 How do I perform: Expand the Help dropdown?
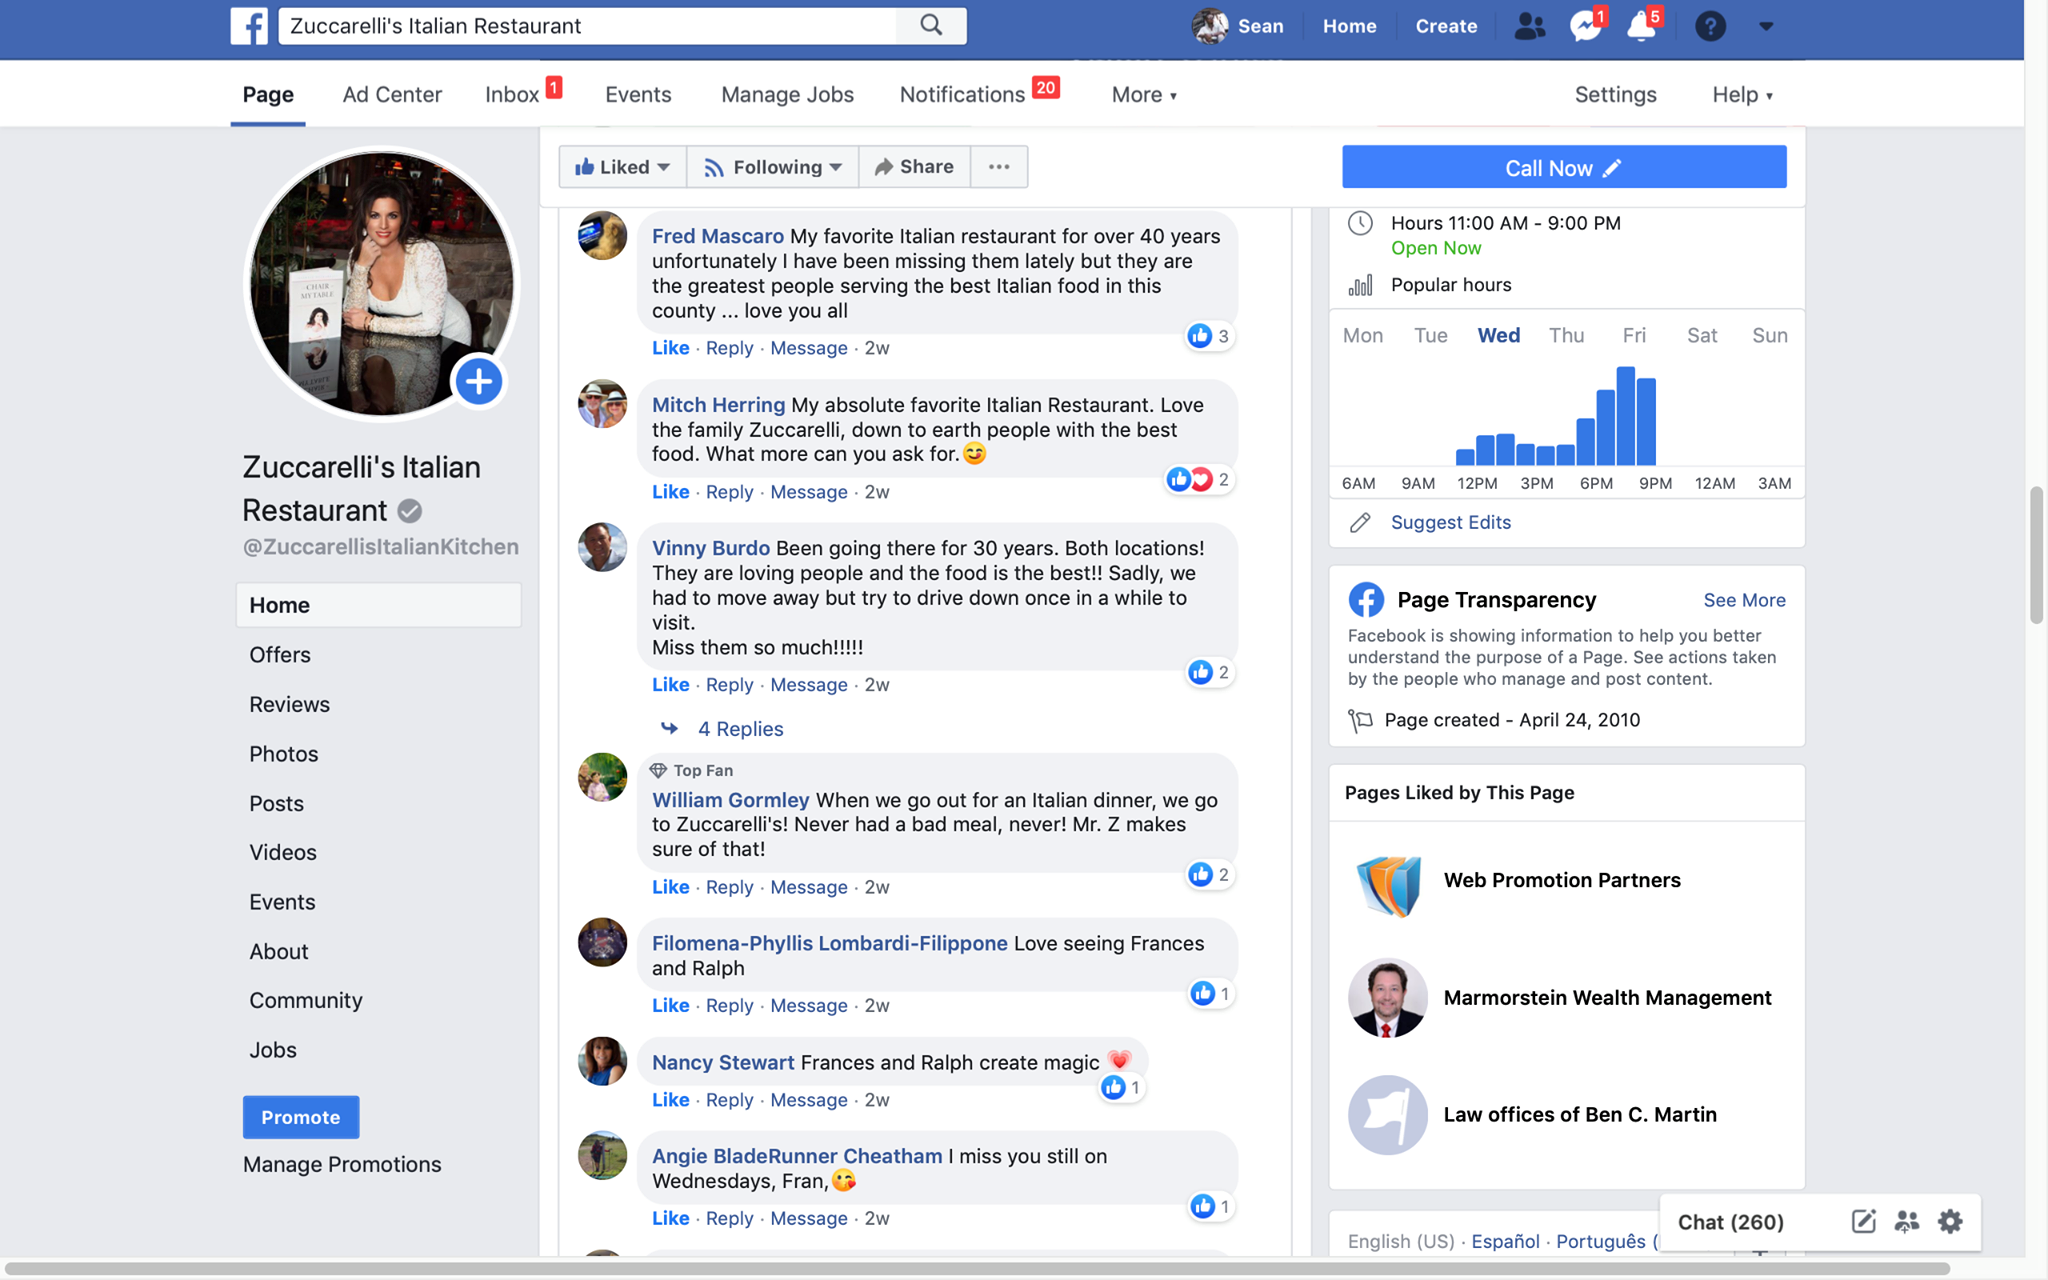click(x=1742, y=95)
